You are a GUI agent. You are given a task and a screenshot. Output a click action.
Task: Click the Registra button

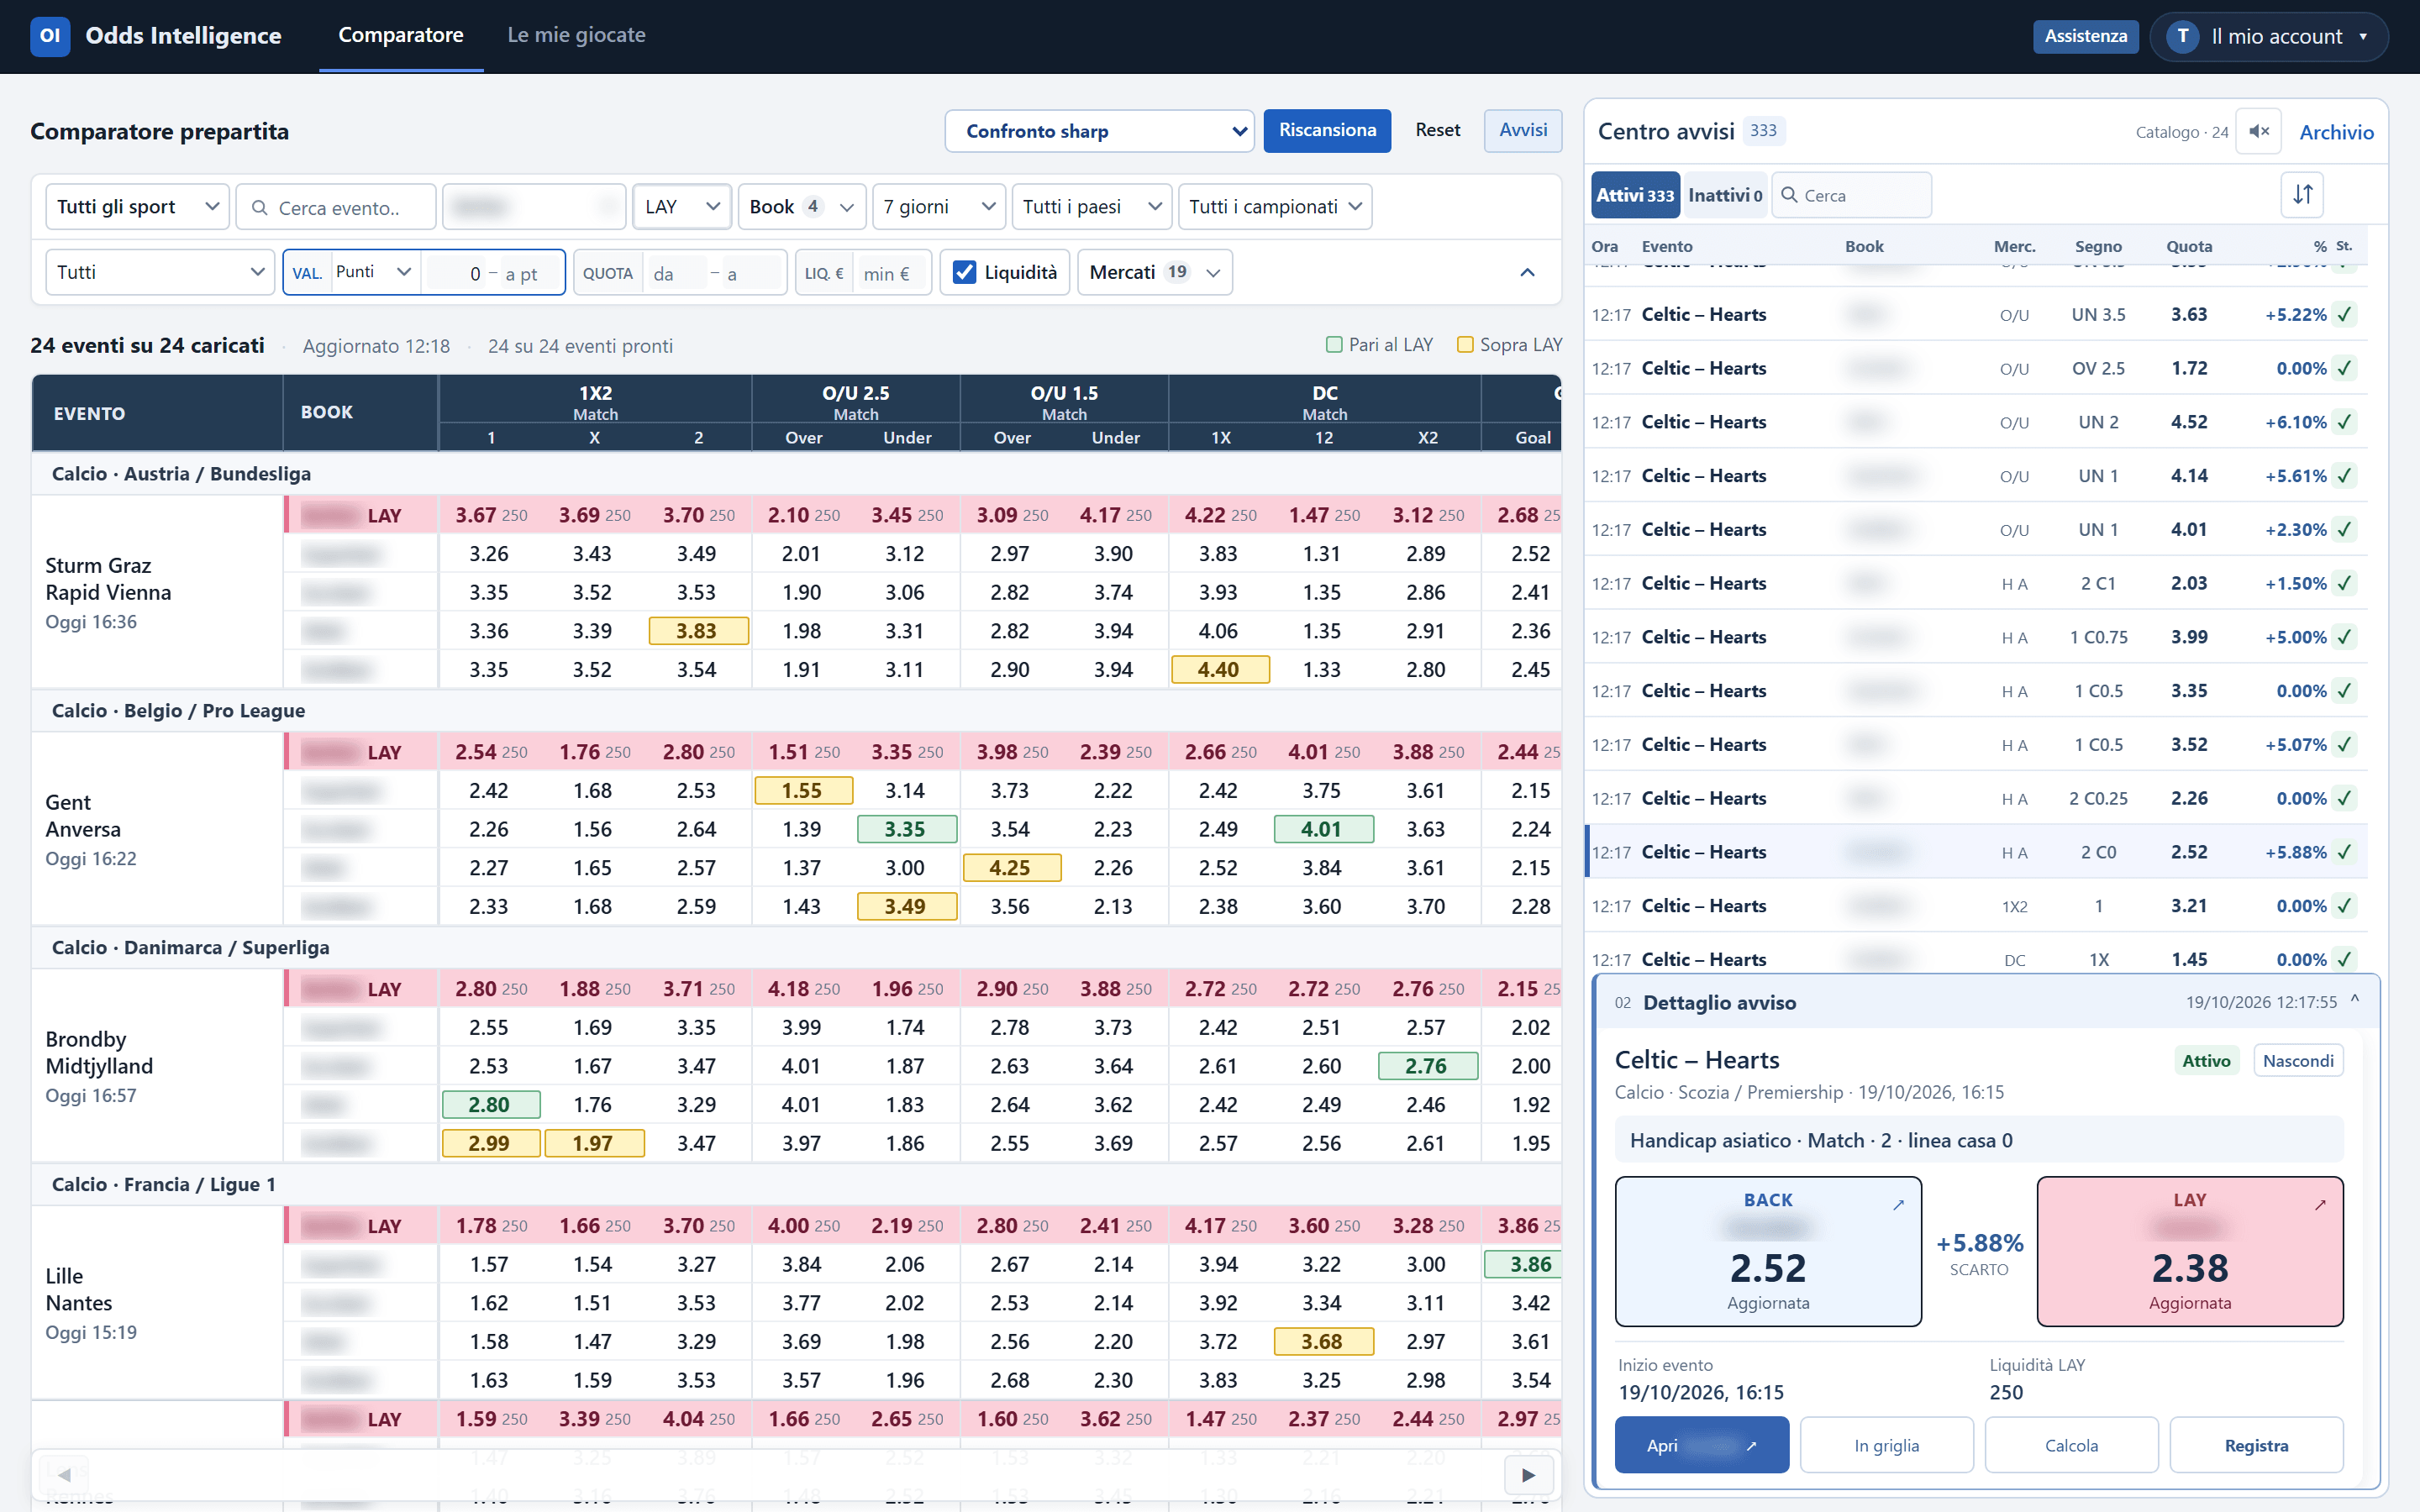click(2256, 1445)
